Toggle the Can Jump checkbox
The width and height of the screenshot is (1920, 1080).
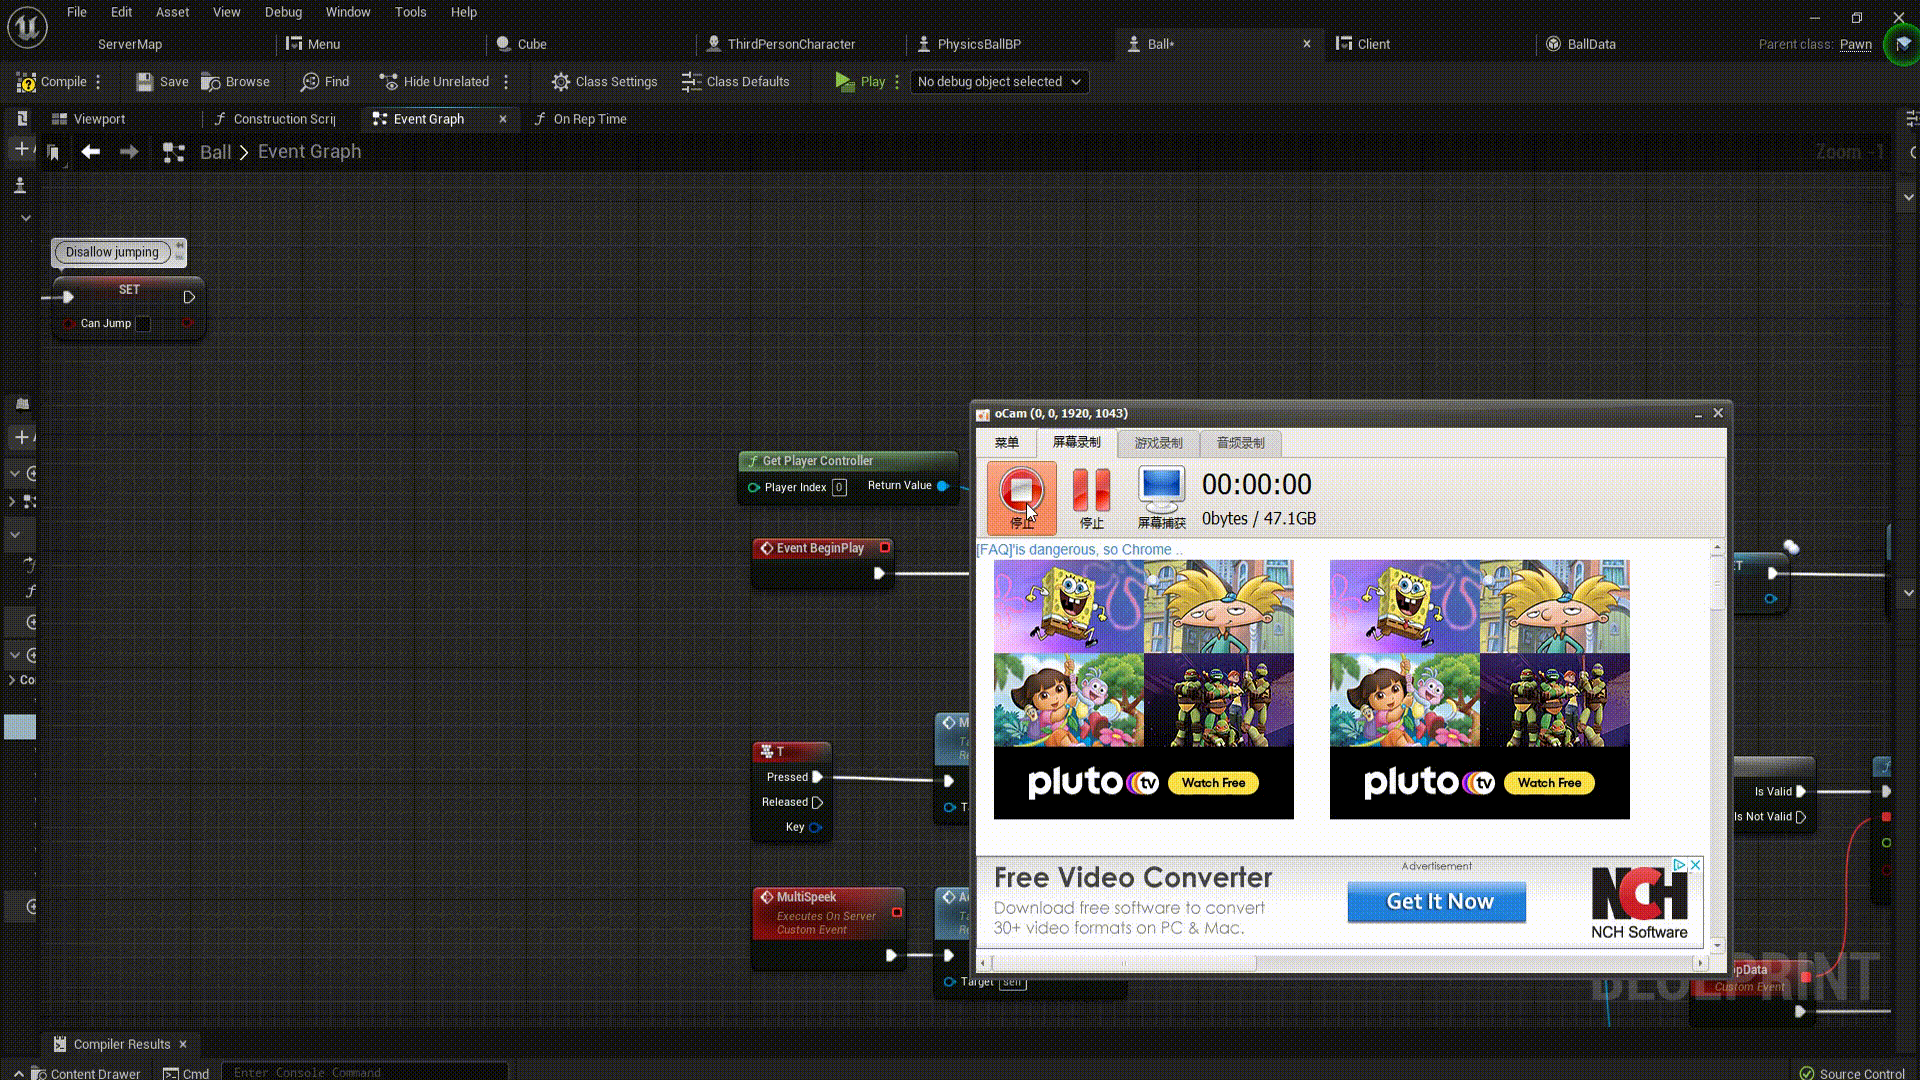pos(143,324)
